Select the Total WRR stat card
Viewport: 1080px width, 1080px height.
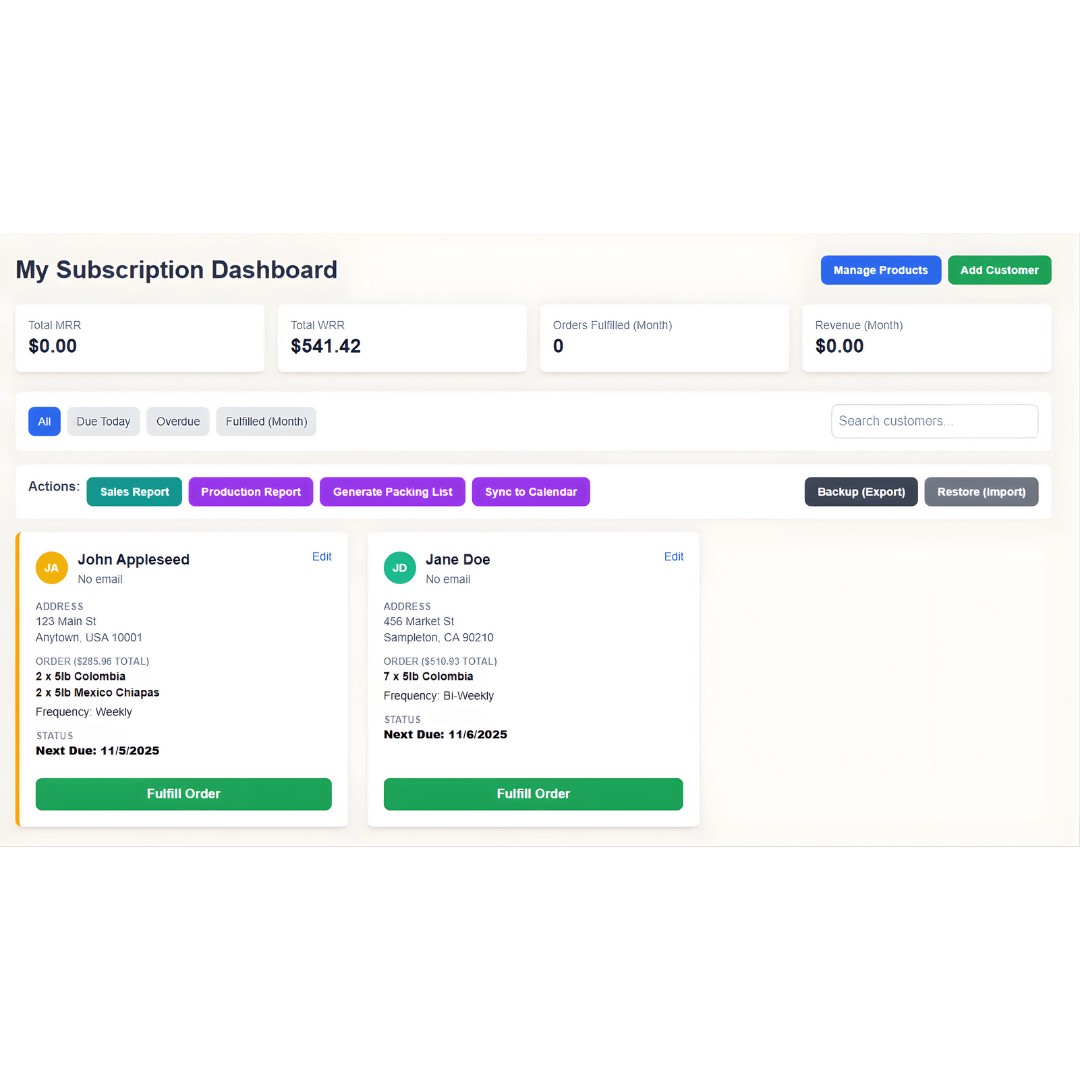coord(402,338)
